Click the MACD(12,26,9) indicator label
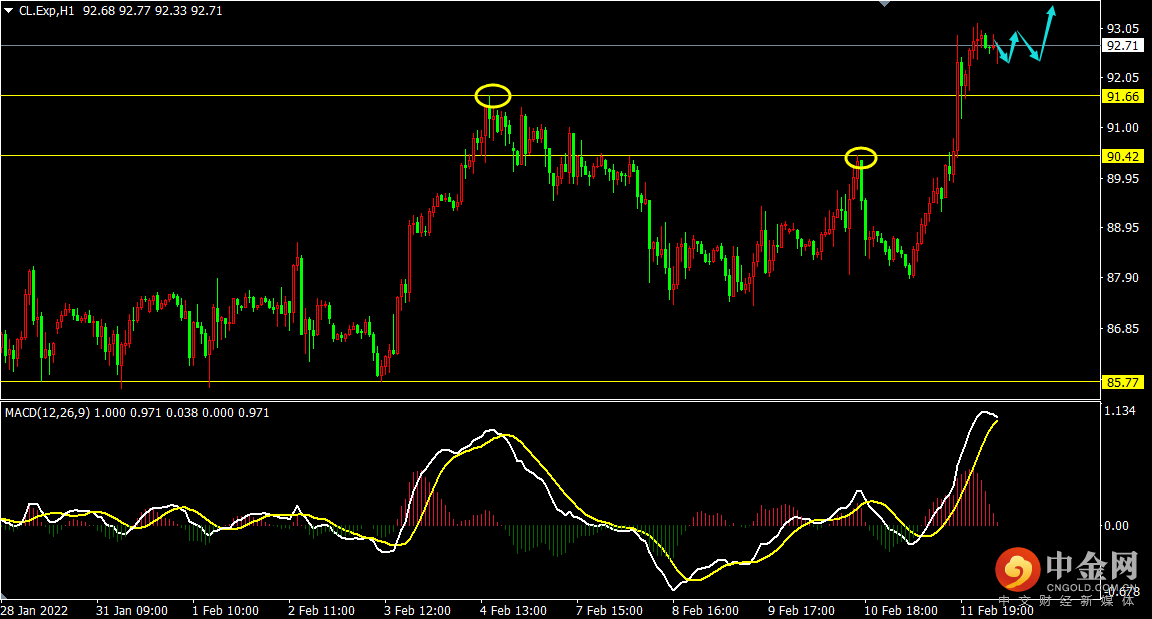Viewport: 1152px width, 619px height. (48, 413)
